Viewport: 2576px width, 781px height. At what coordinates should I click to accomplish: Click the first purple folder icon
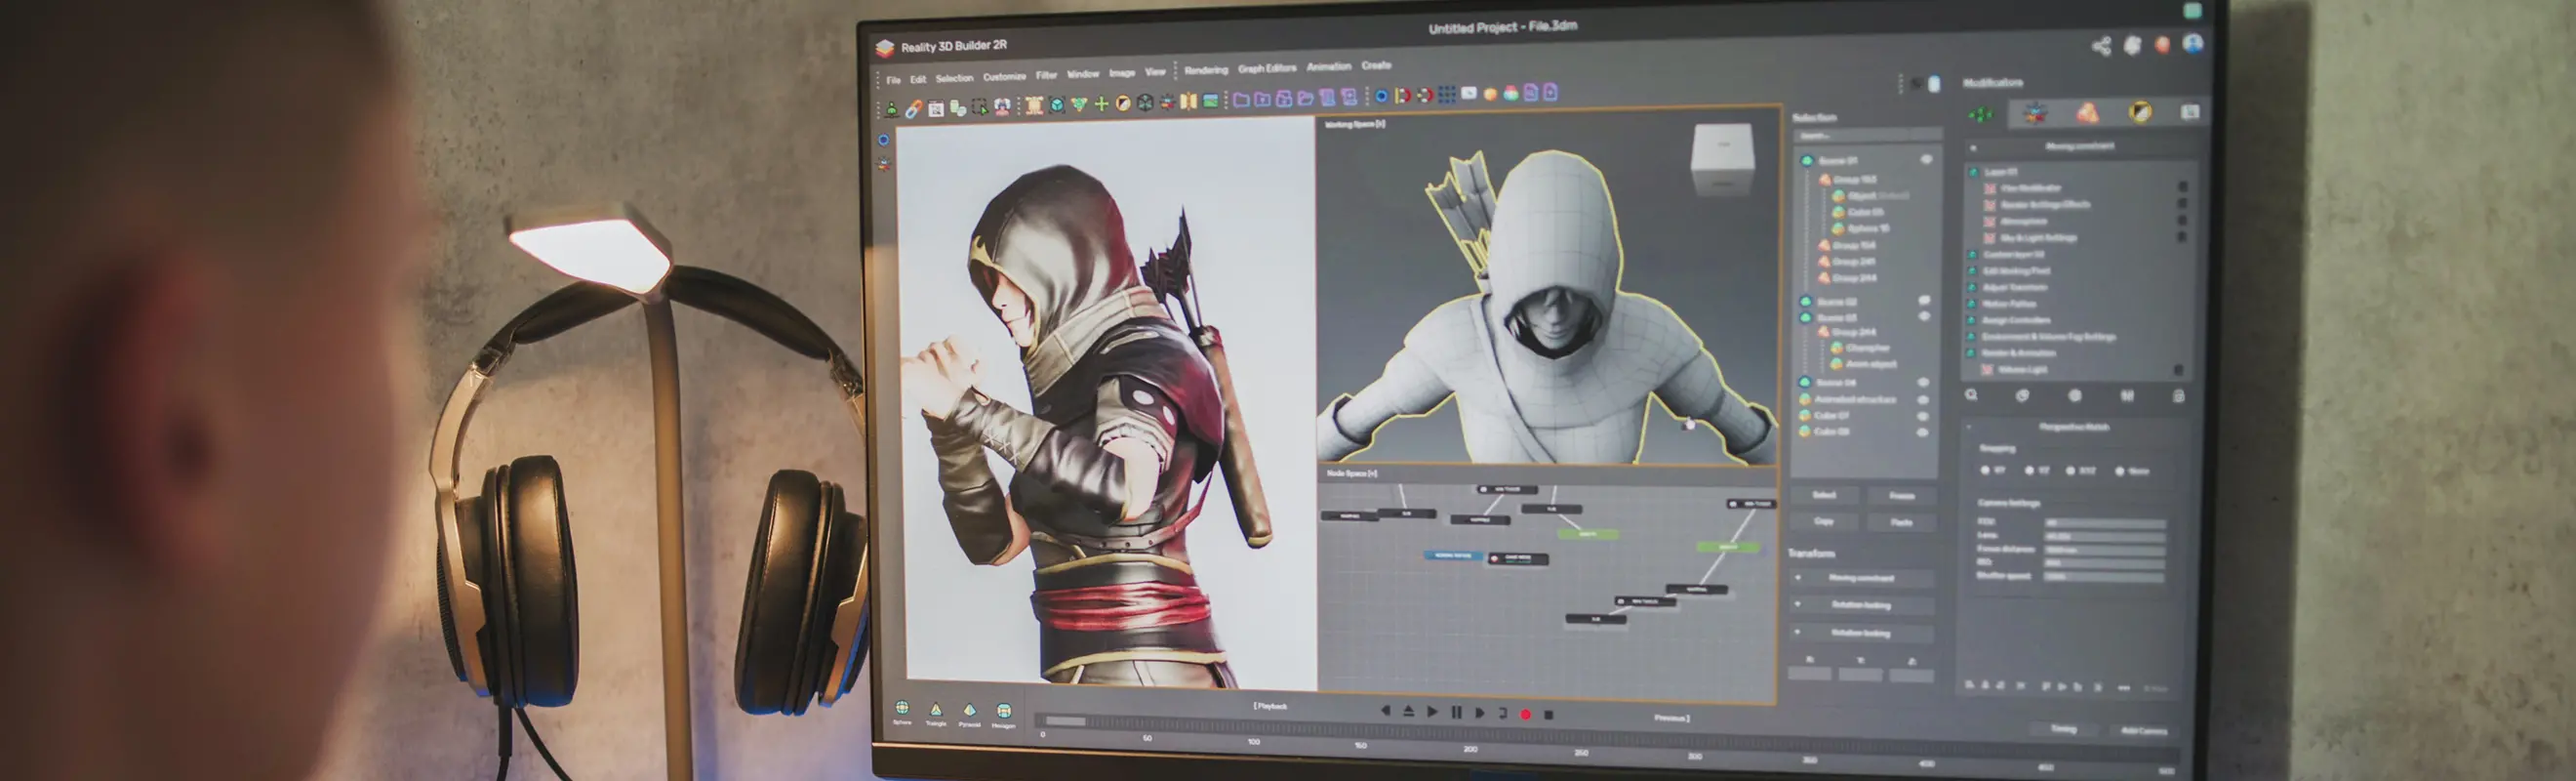tap(1241, 100)
